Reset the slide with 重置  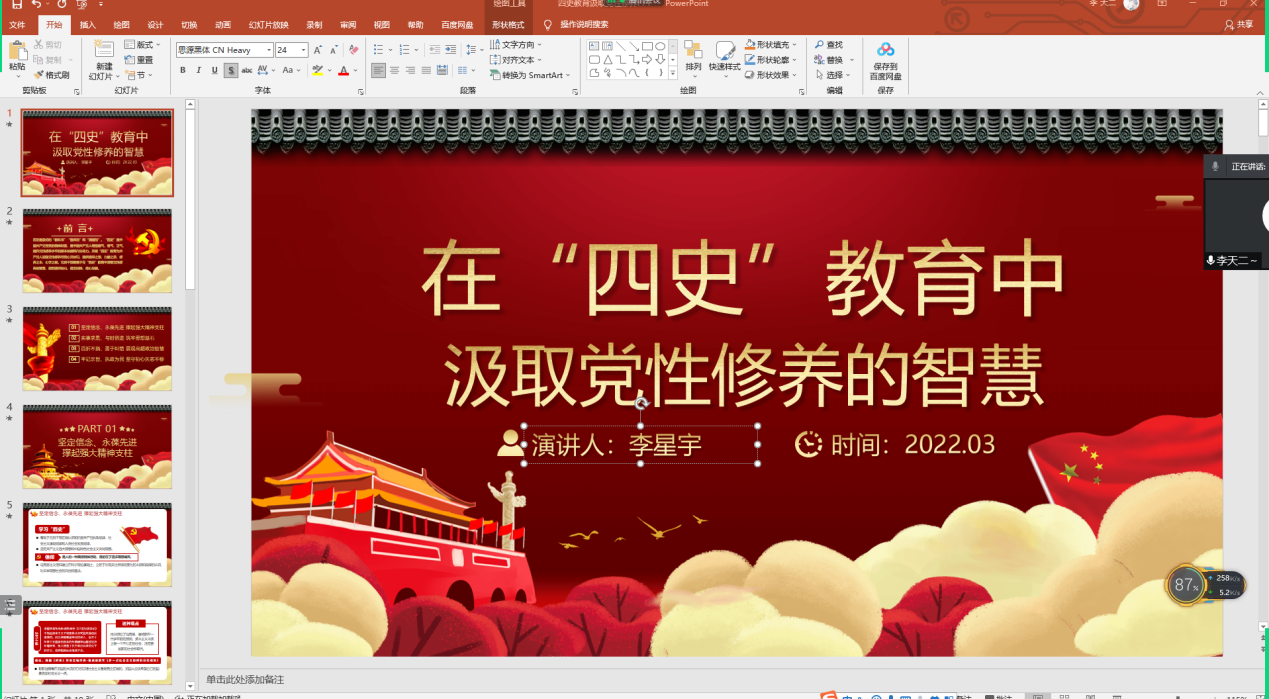pyautogui.click(x=139, y=60)
